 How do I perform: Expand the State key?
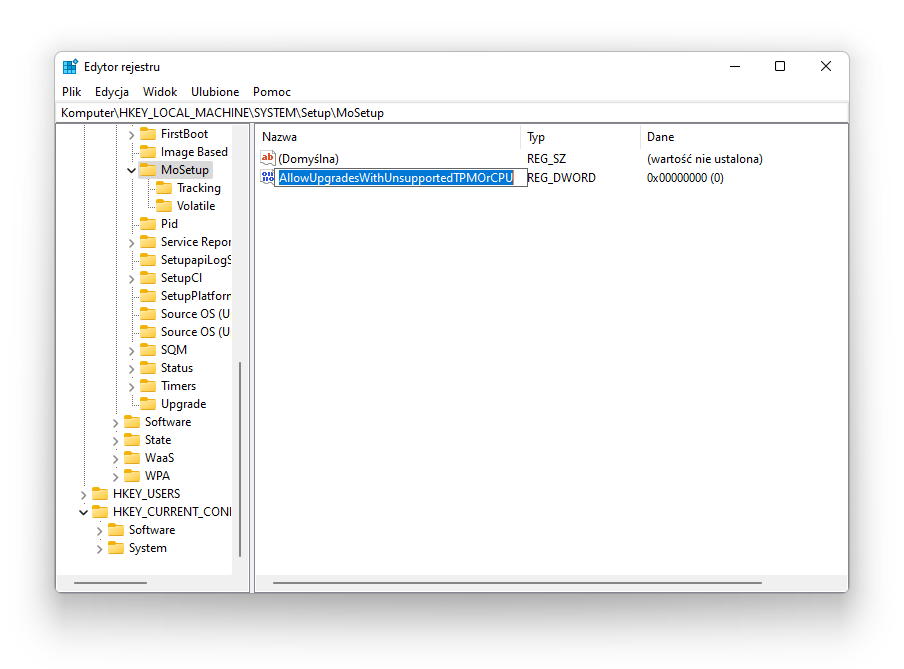pyautogui.click(x=115, y=441)
